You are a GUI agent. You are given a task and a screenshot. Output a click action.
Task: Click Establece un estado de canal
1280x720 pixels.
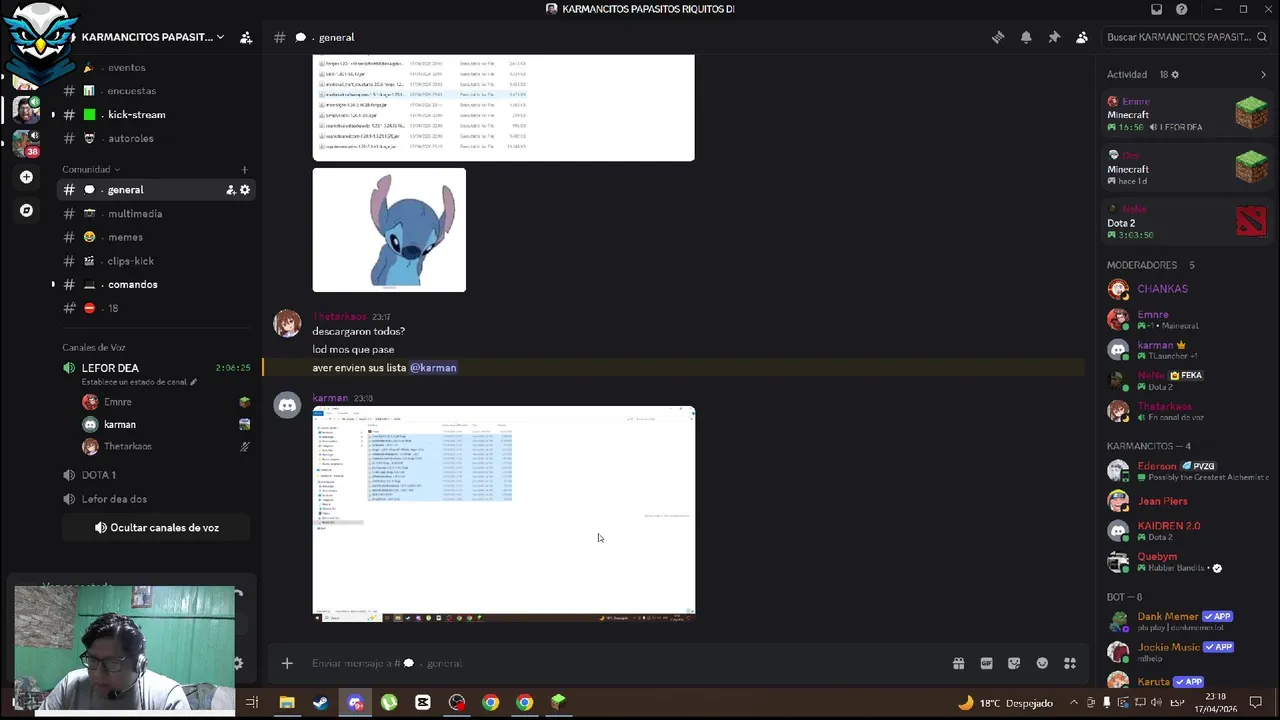pos(139,382)
